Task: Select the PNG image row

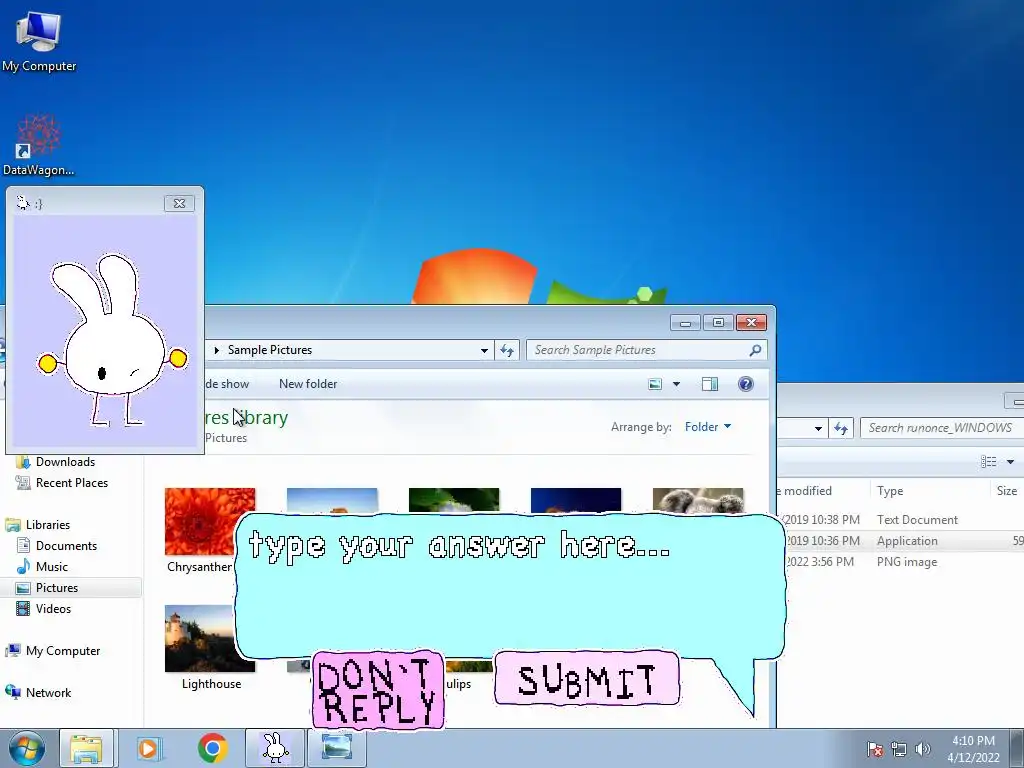Action: (x=901, y=562)
